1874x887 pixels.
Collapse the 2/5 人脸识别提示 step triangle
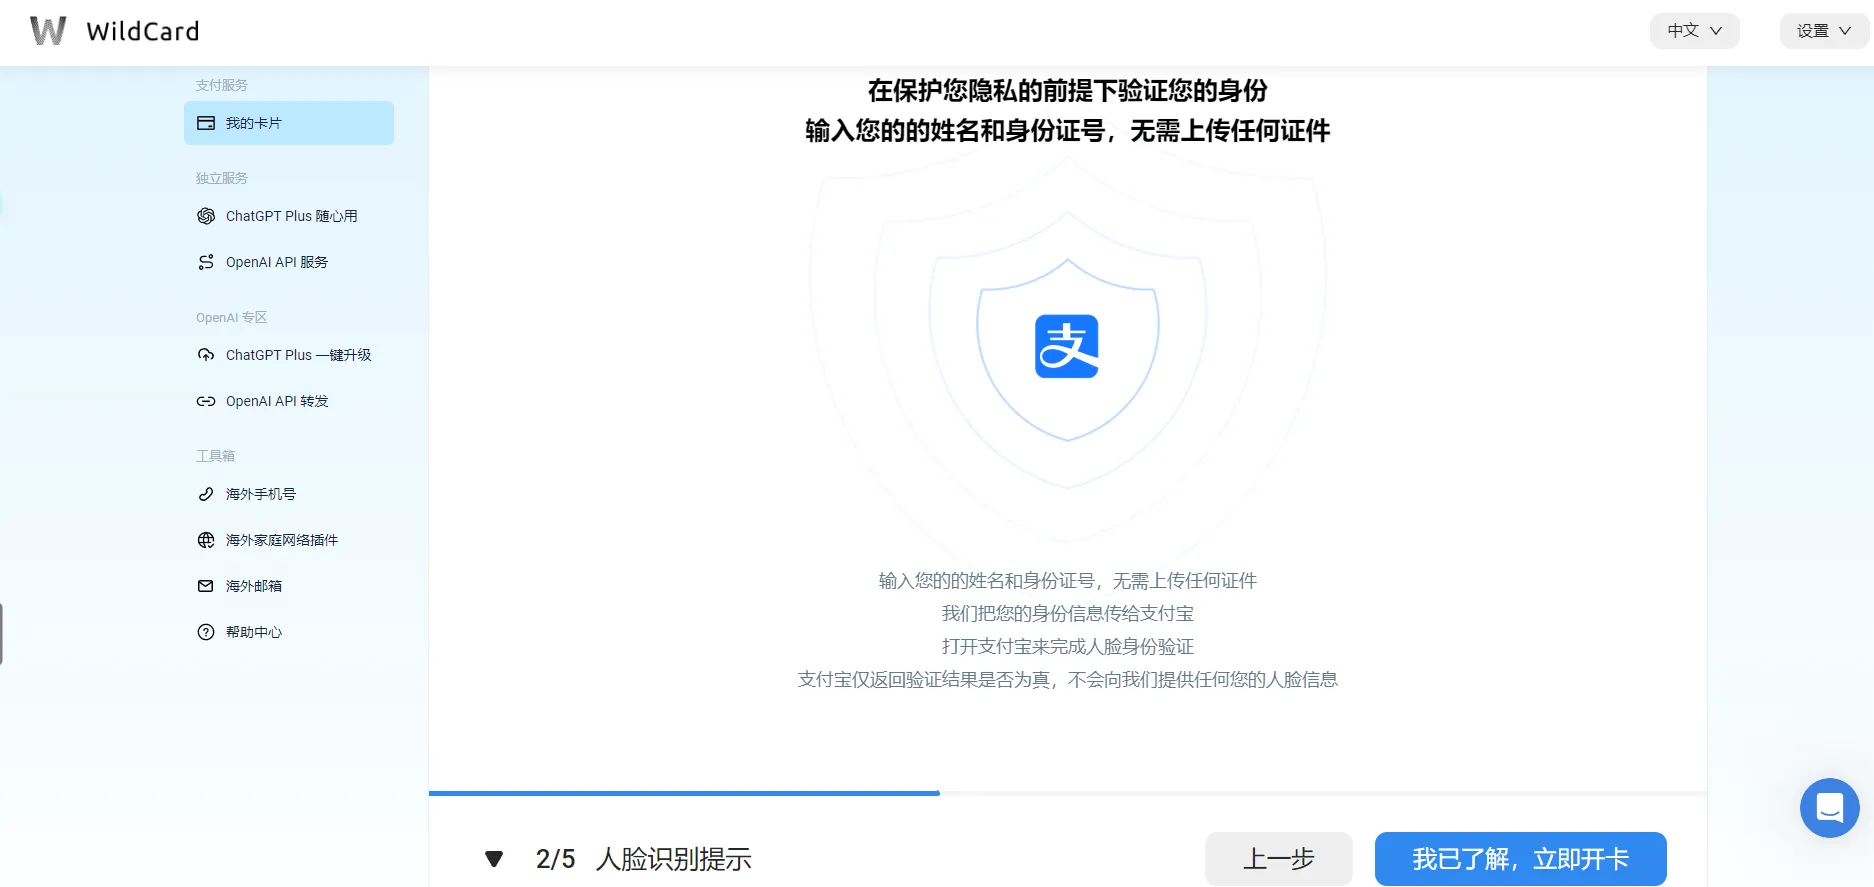click(x=494, y=859)
